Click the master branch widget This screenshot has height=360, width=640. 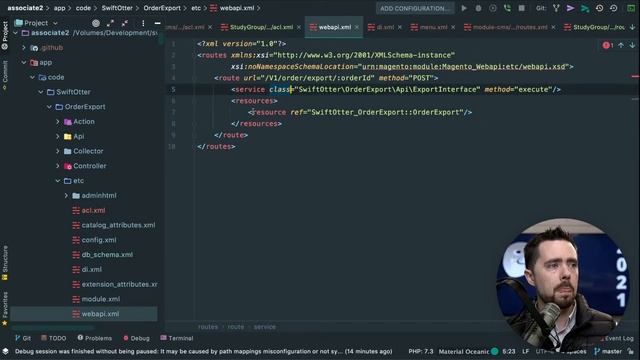608,351
